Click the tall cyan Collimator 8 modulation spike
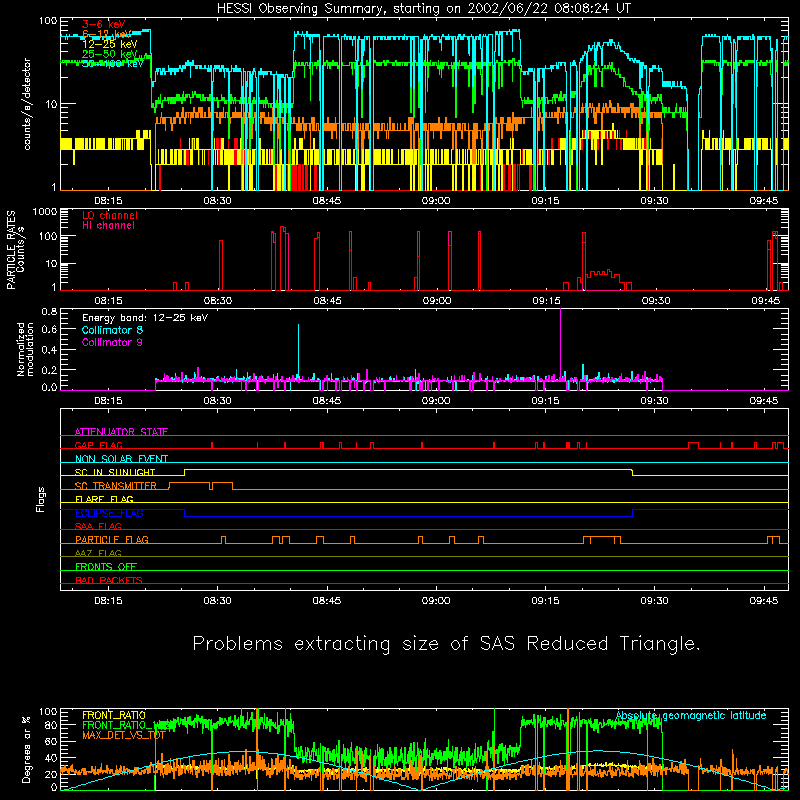The width and height of the screenshot is (800, 800). click(298, 352)
